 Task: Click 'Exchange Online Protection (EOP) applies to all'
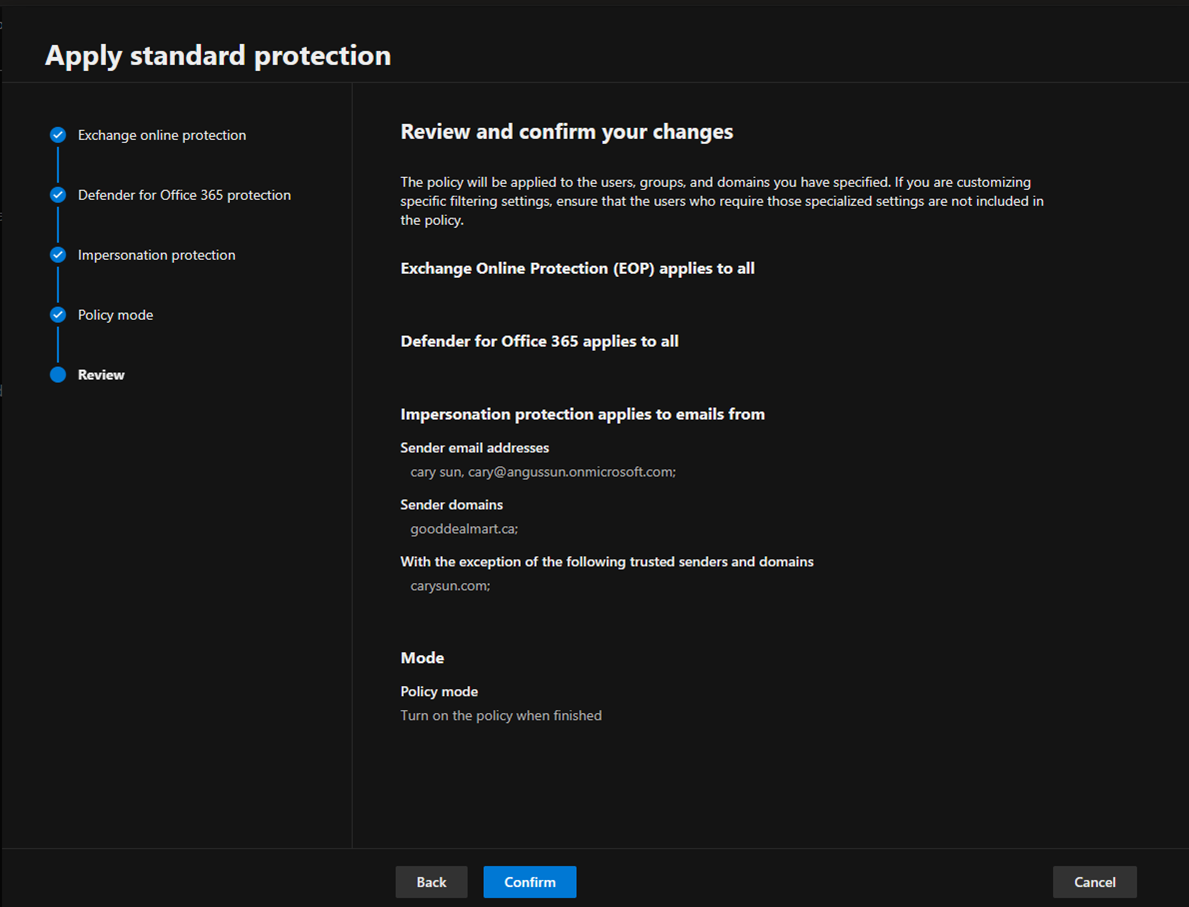pyautogui.click(x=577, y=268)
